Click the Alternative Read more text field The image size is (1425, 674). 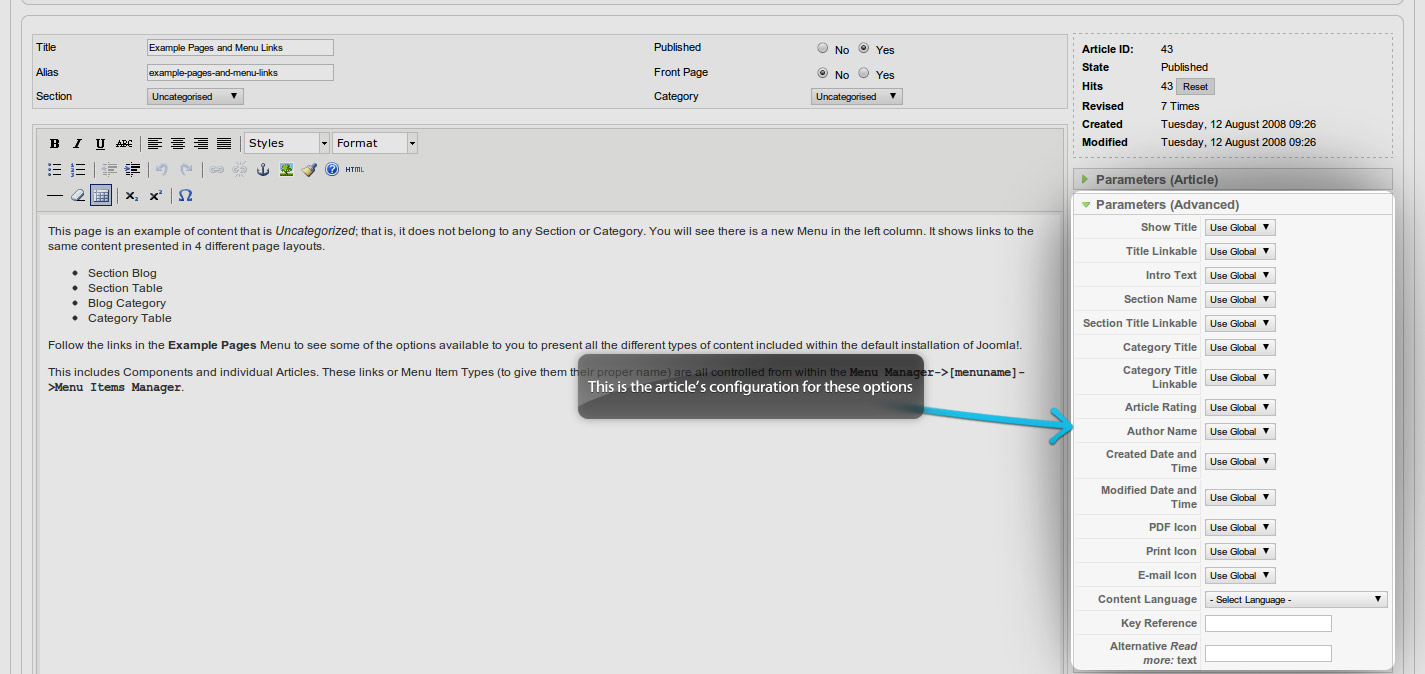coord(1268,654)
